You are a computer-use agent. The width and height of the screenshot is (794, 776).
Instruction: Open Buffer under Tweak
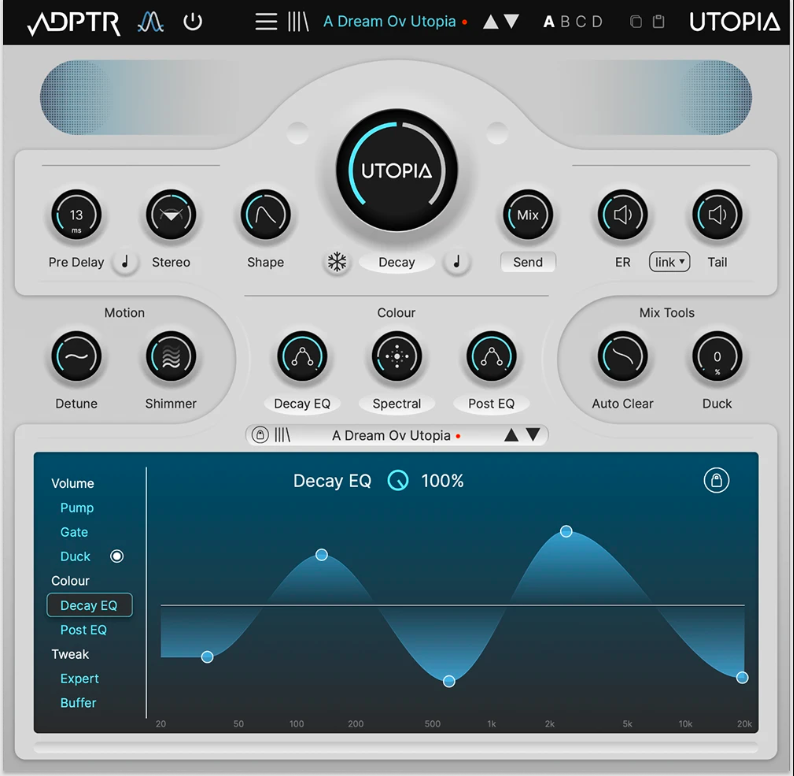pos(78,703)
